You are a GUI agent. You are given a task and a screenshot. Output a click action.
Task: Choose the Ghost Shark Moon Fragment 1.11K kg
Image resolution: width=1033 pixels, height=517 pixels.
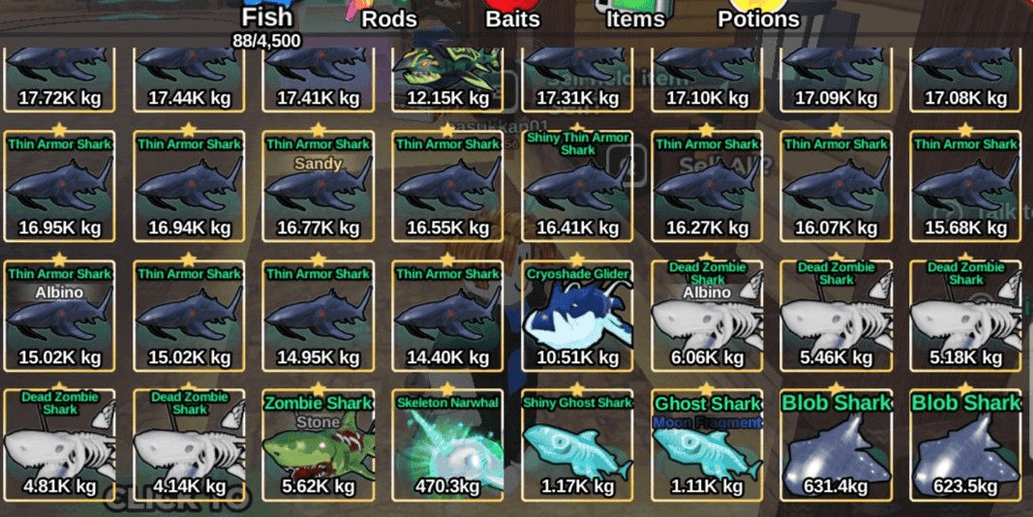pyautogui.click(x=707, y=446)
